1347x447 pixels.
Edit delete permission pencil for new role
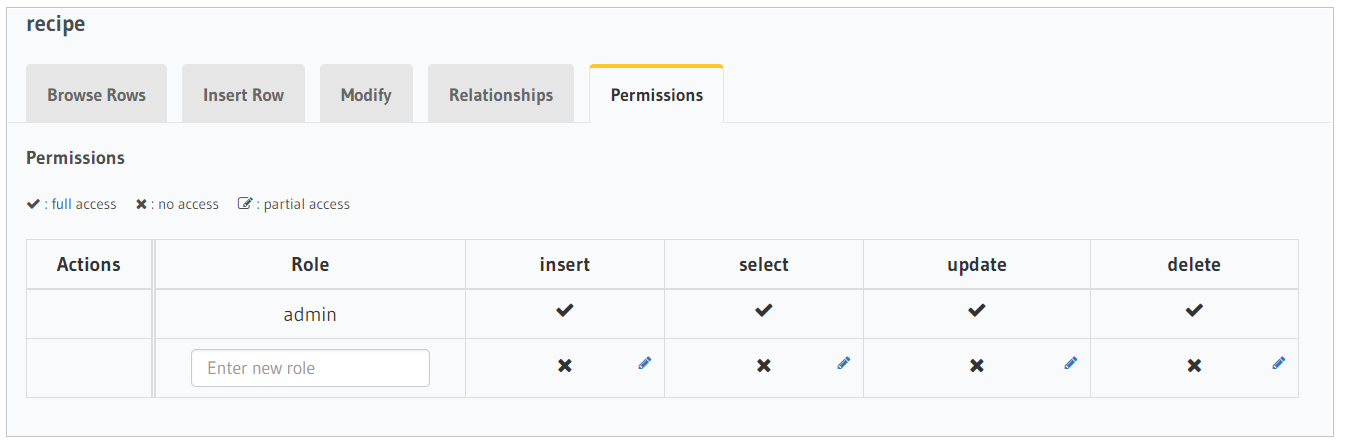click(1278, 364)
